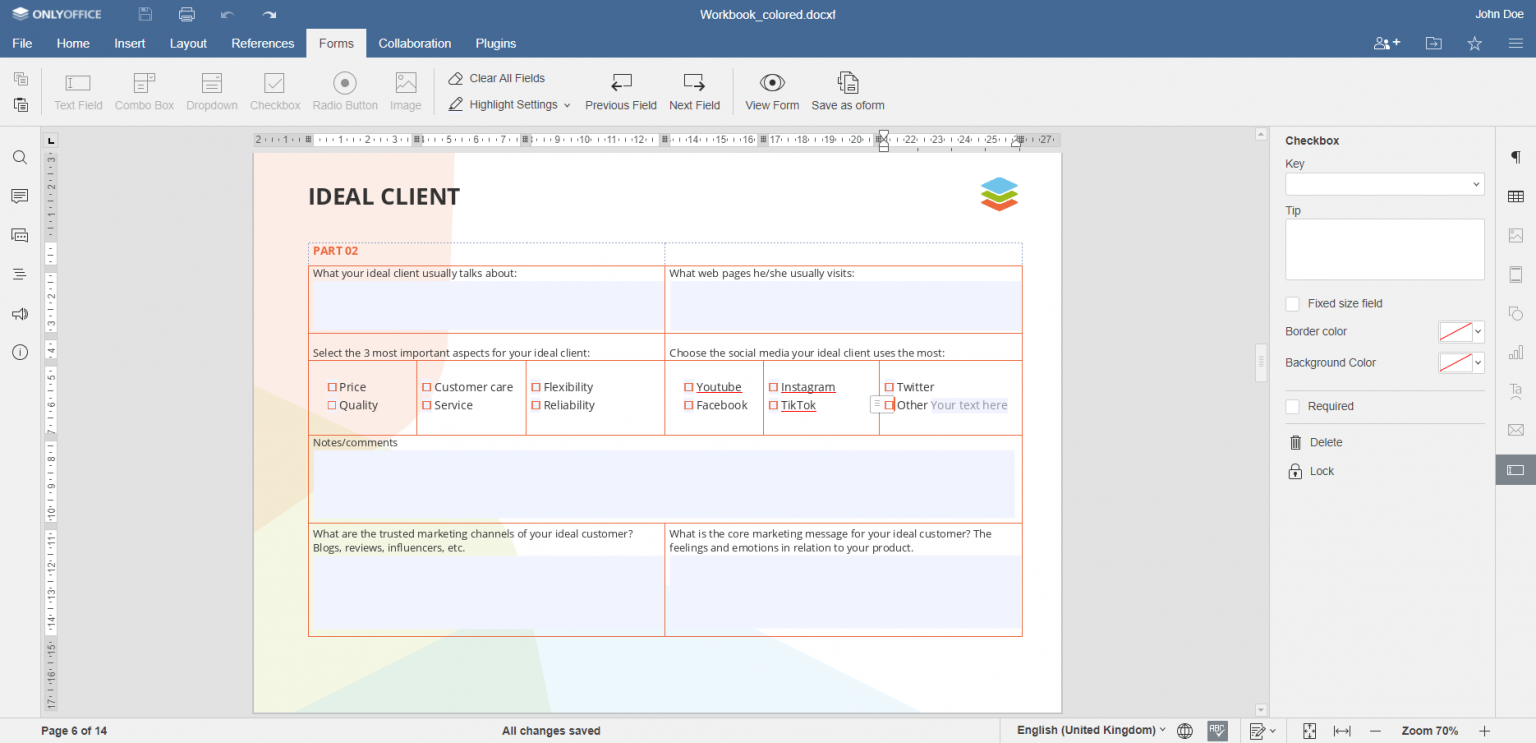Open Paragraph settings in the right sidebar
Image resolution: width=1536 pixels, height=743 pixels.
tap(1515, 157)
